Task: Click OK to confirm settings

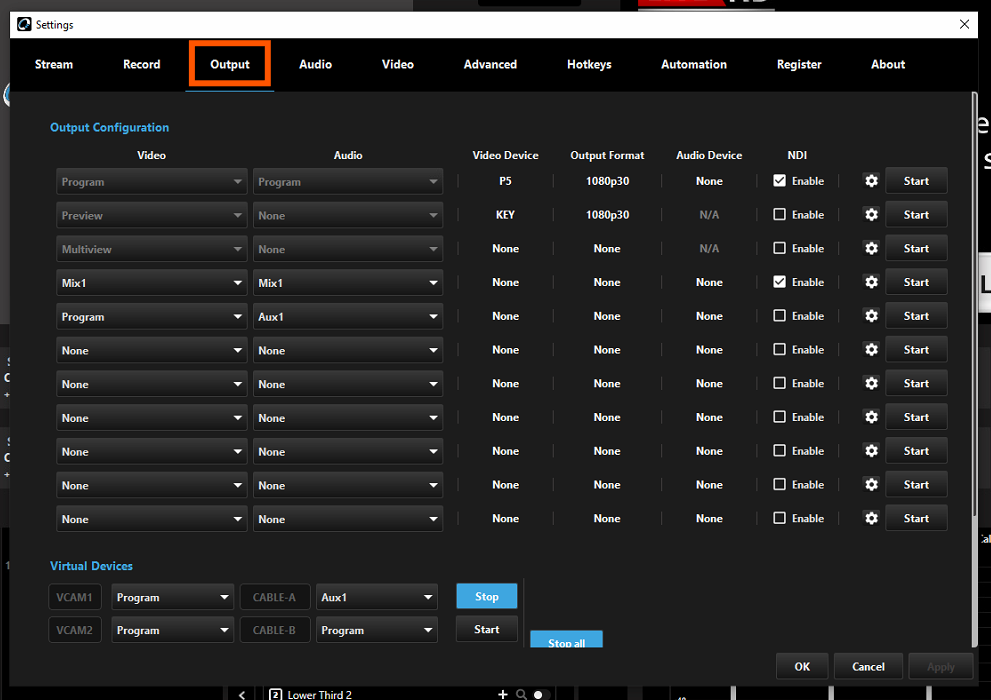Action: (x=802, y=666)
